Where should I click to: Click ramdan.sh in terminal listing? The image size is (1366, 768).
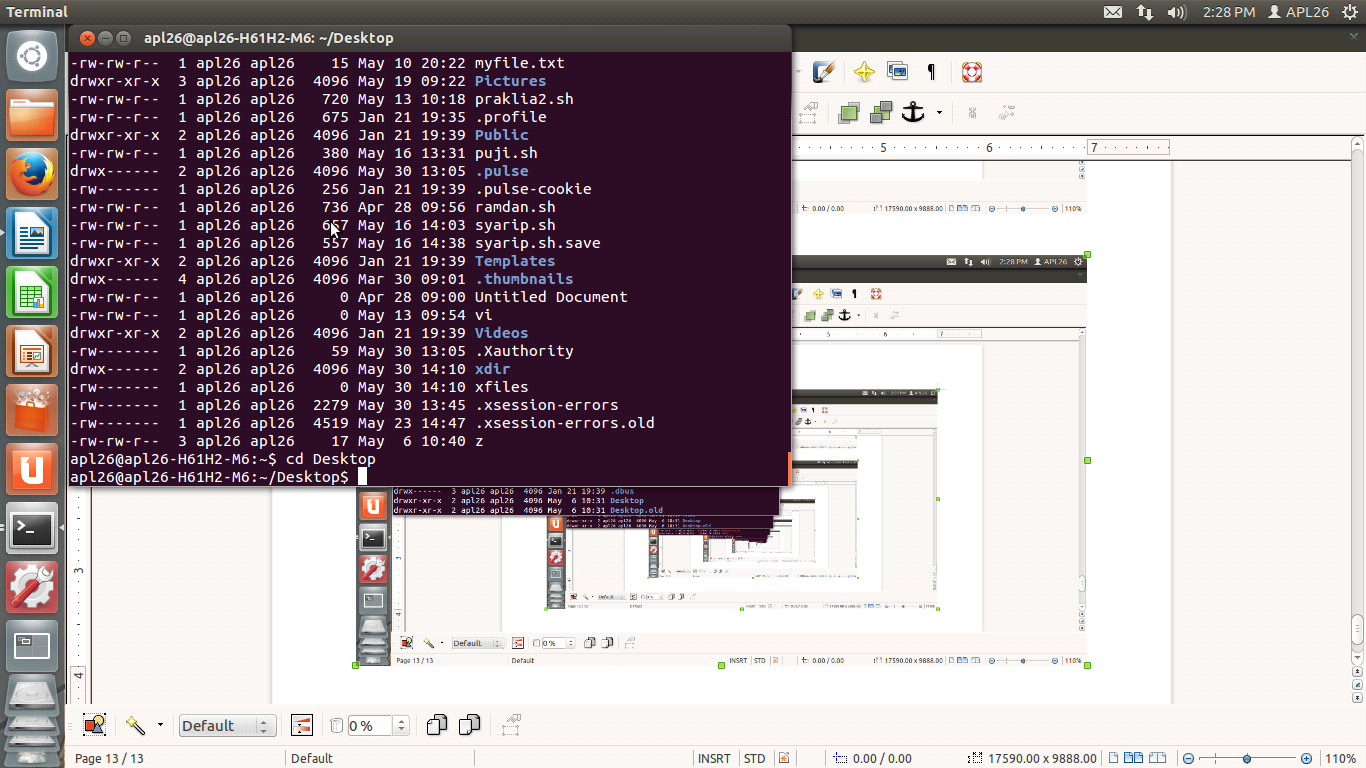click(515, 207)
